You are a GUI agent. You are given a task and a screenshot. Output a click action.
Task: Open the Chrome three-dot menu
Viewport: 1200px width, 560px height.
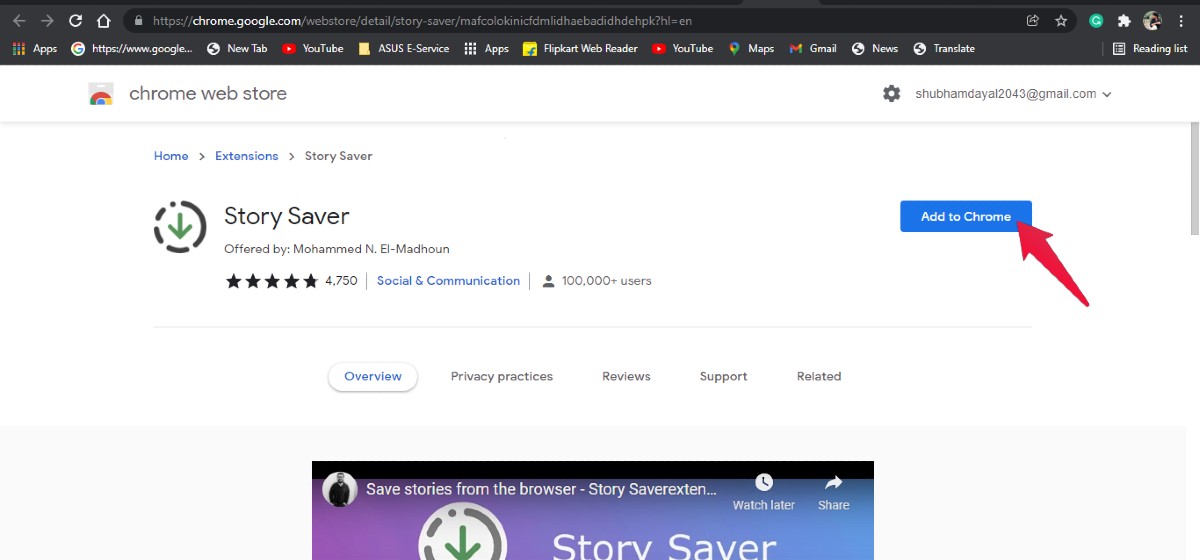pos(1181,20)
